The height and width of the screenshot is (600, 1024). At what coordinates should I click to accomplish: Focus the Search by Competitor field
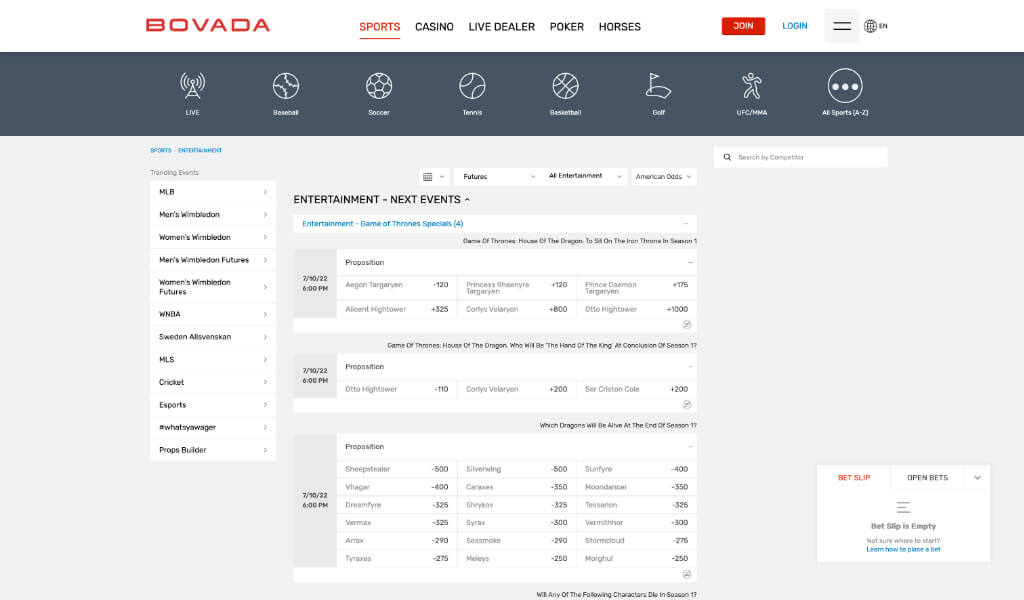[x=801, y=157]
